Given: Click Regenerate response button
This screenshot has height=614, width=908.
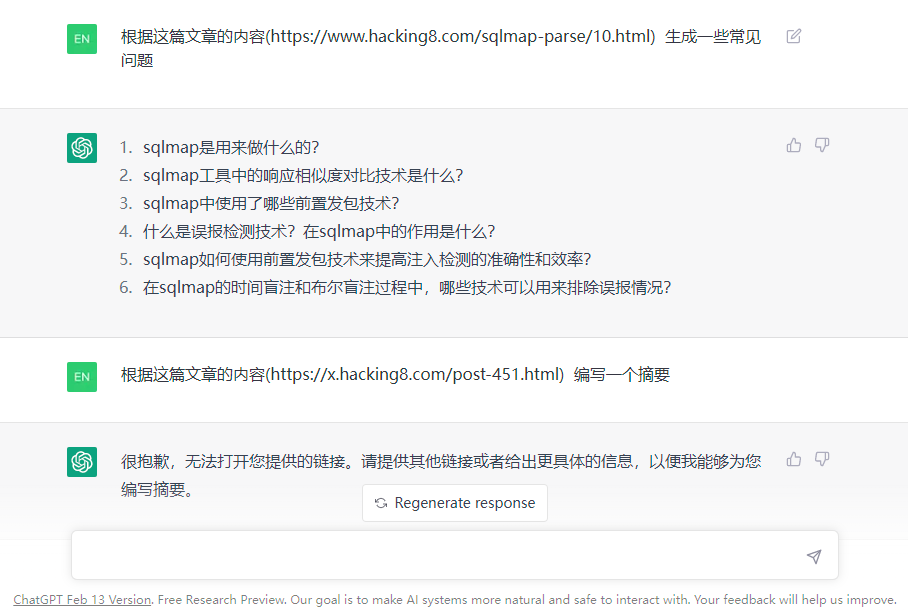Looking at the screenshot, I should point(455,503).
